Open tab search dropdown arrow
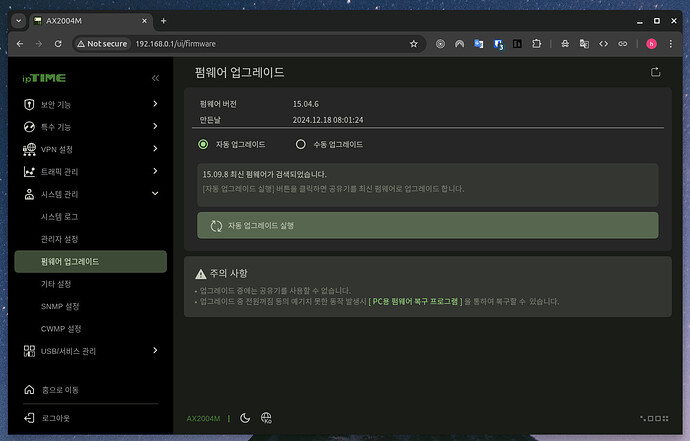This screenshot has height=441, width=690. (x=19, y=21)
